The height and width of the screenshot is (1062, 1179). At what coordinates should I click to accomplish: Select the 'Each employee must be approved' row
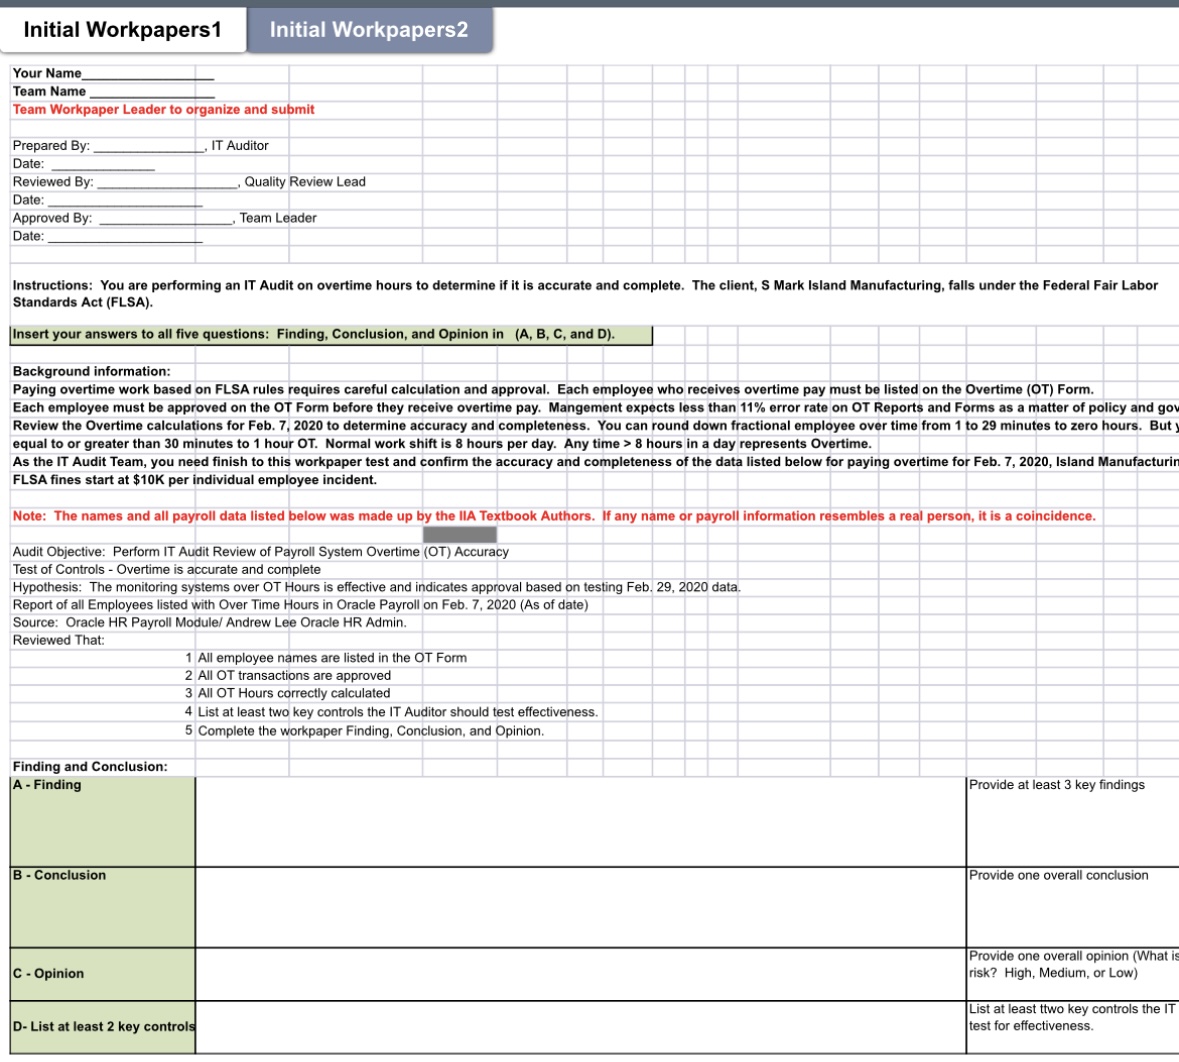click(594, 407)
